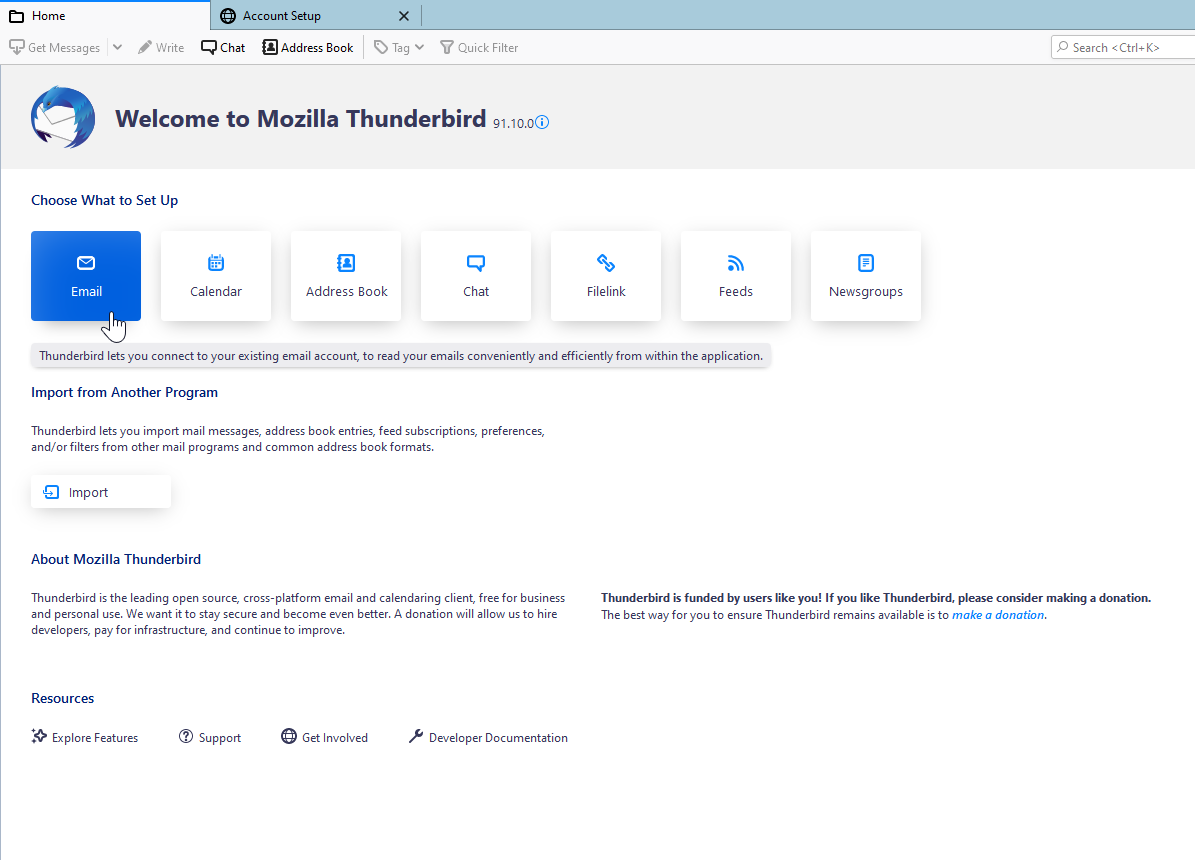
Task: Open the Newsgroups setup card
Action: coord(866,276)
